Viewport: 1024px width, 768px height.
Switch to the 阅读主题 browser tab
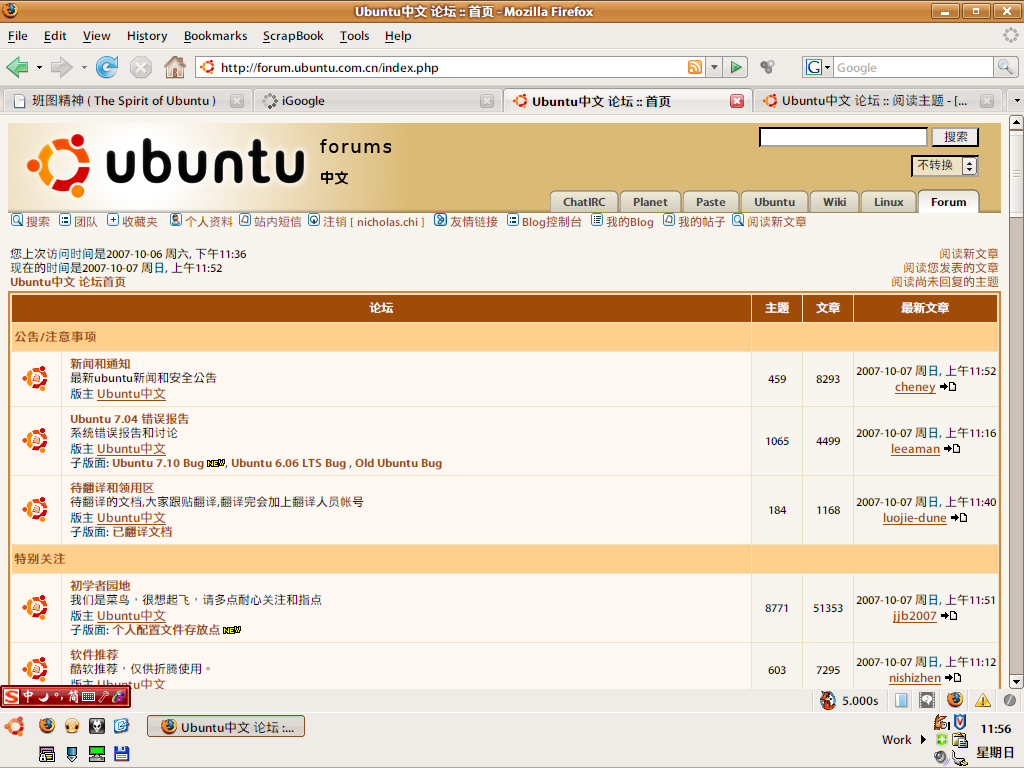coord(878,101)
